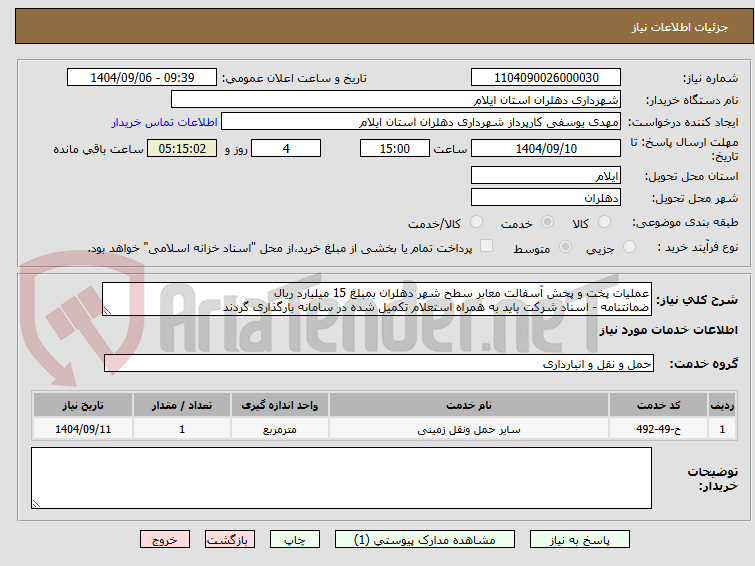
Task: Open مشاهده مدارک پیوستی (1) attachments
Action: [425, 540]
